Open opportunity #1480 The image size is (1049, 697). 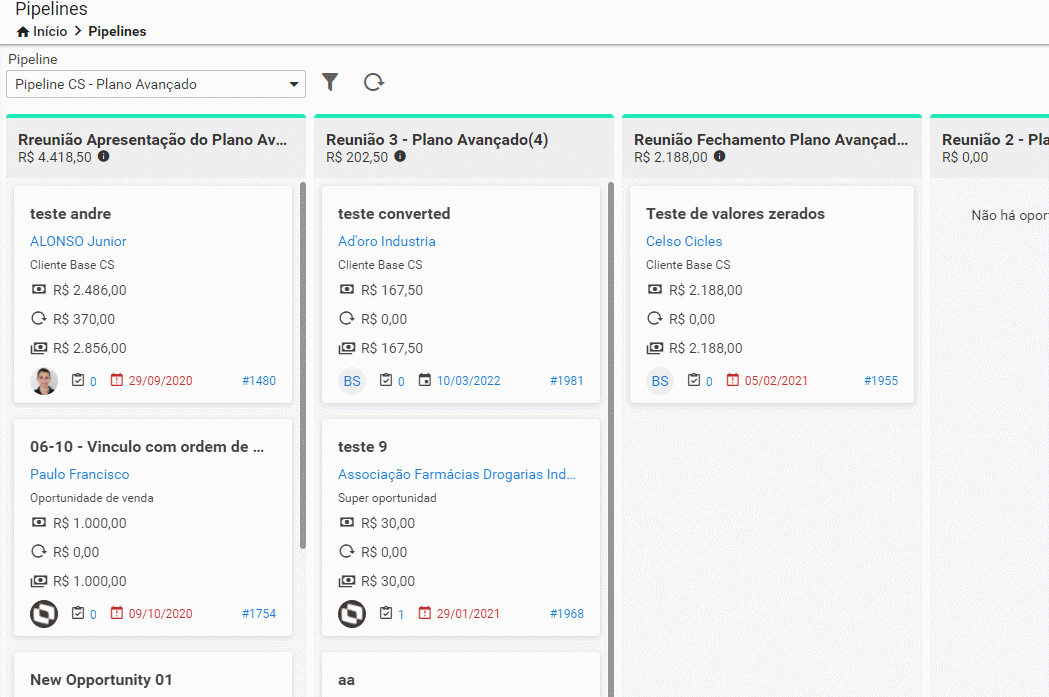[x=259, y=381]
